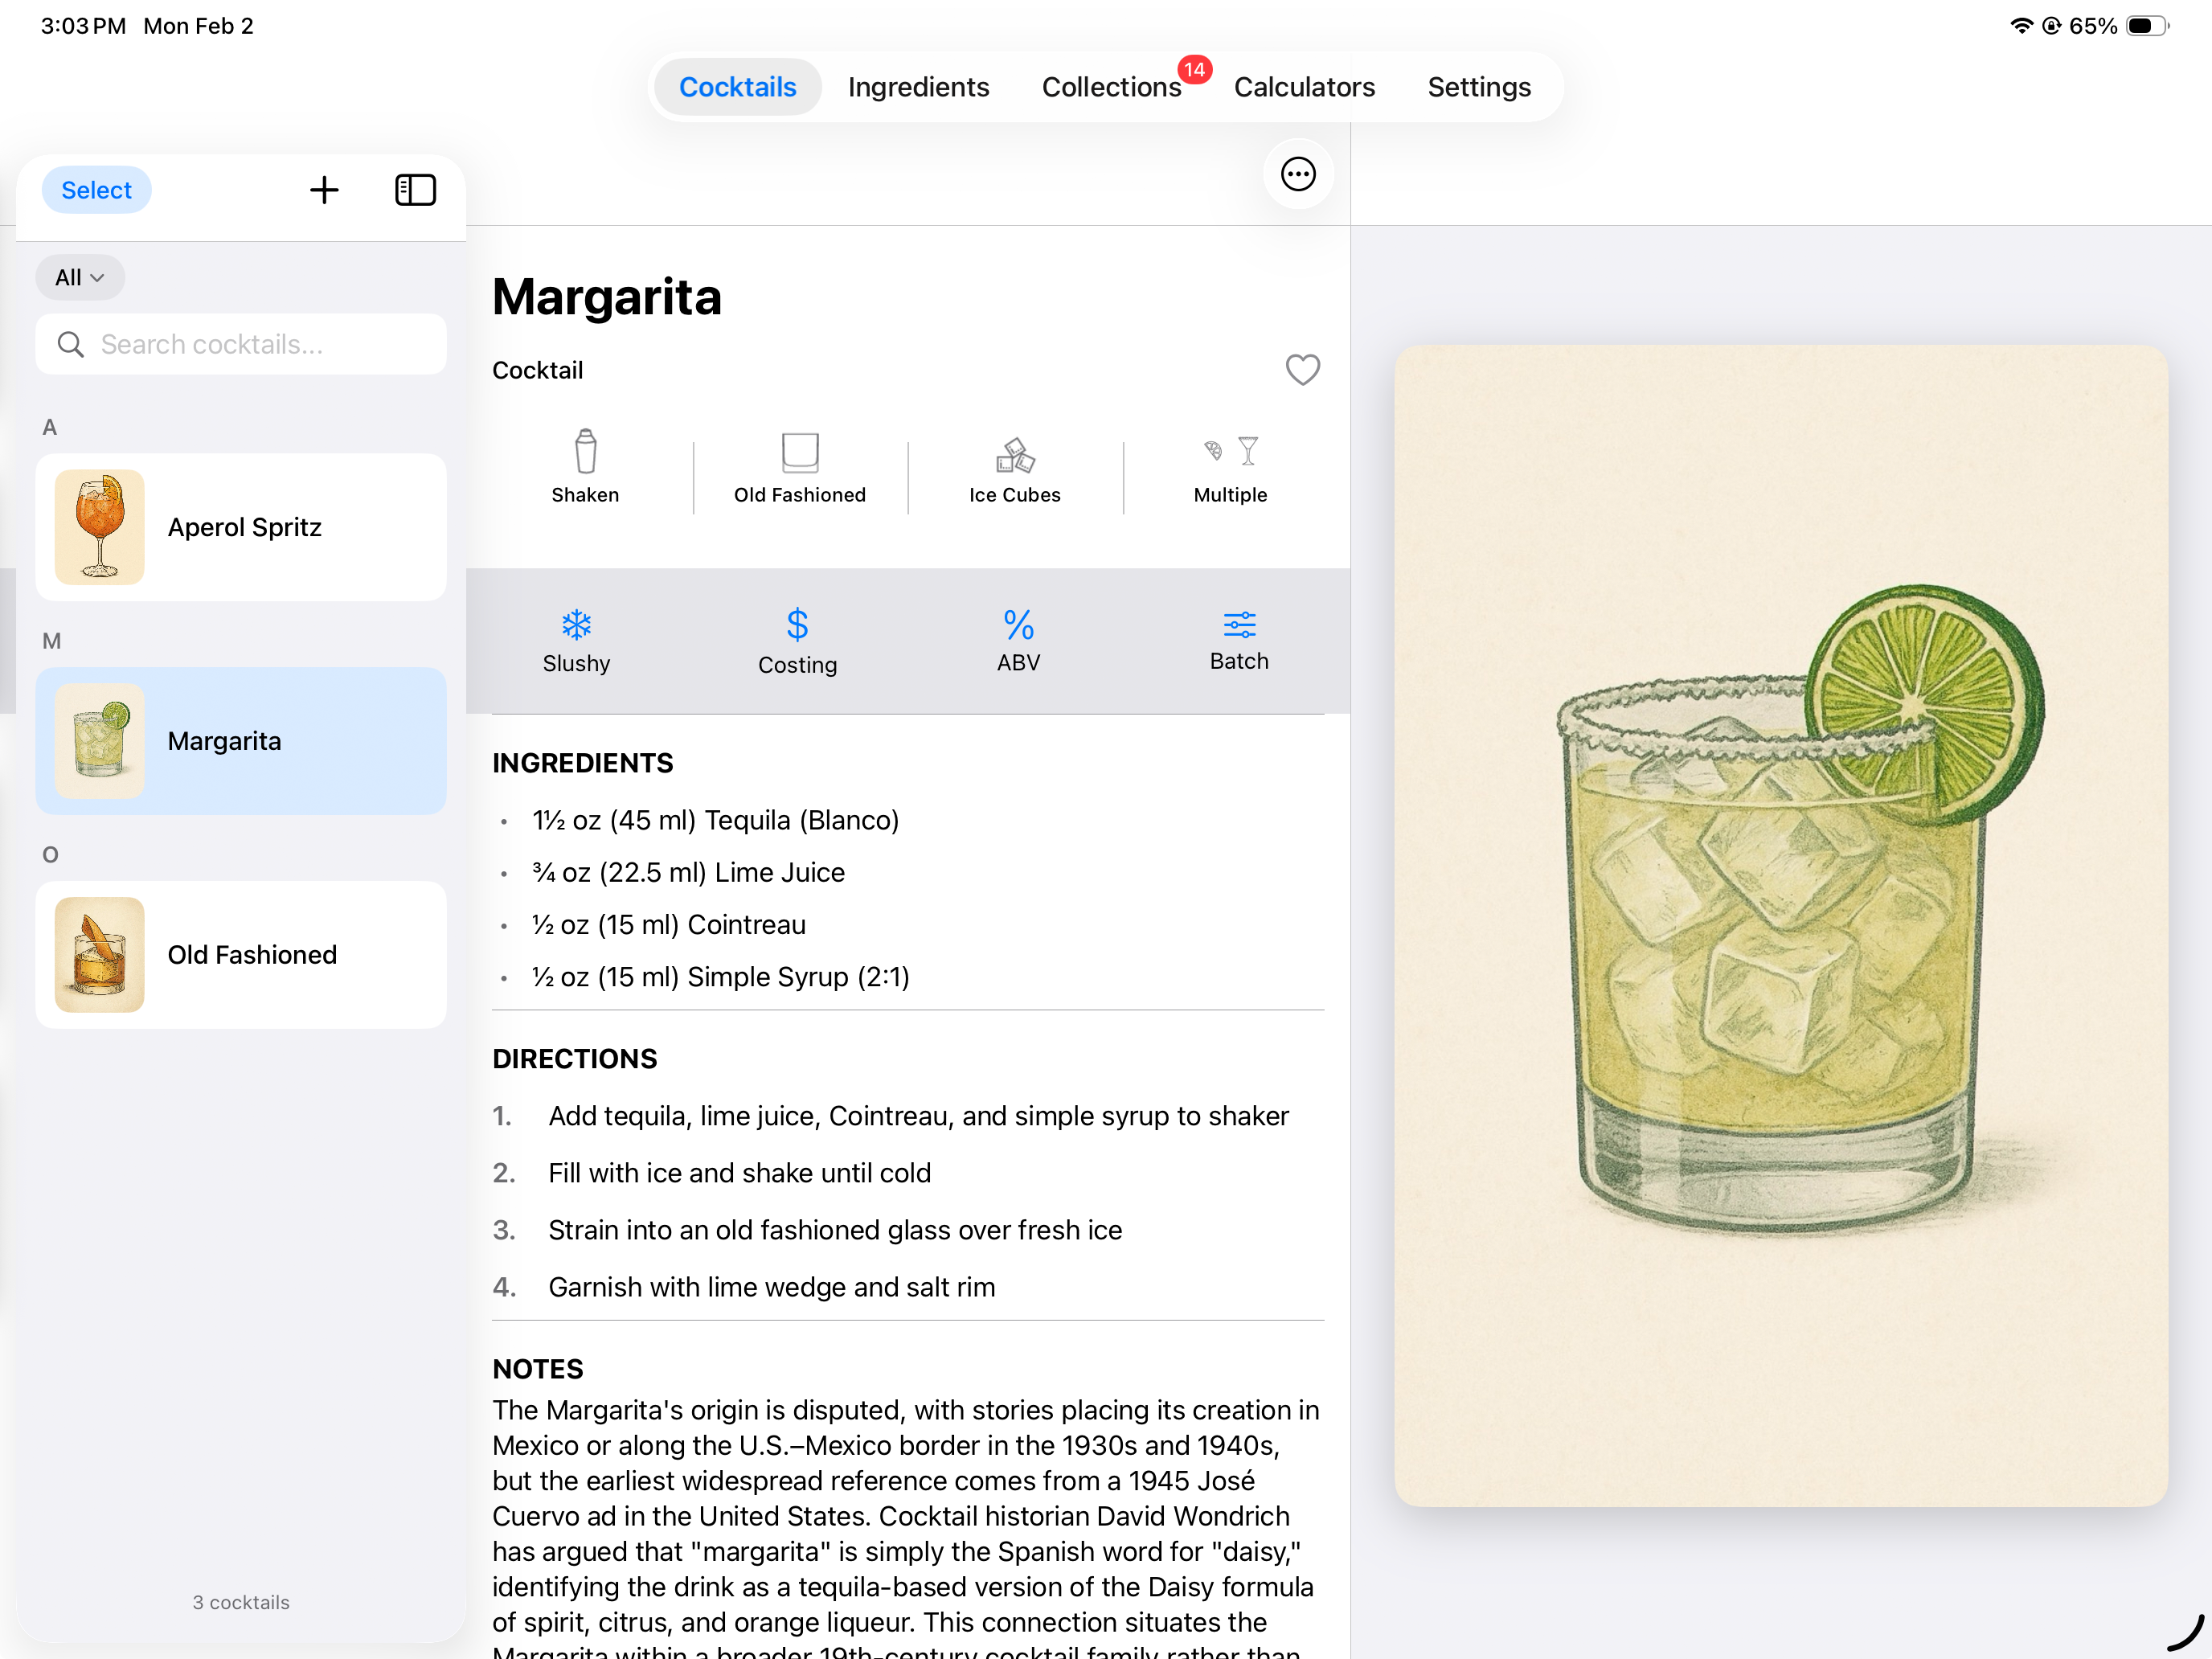The width and height of the screenshot is (2212, 1659).
Task: Tap direction step 'Fill with ice and shake'
Action: 739,1172
